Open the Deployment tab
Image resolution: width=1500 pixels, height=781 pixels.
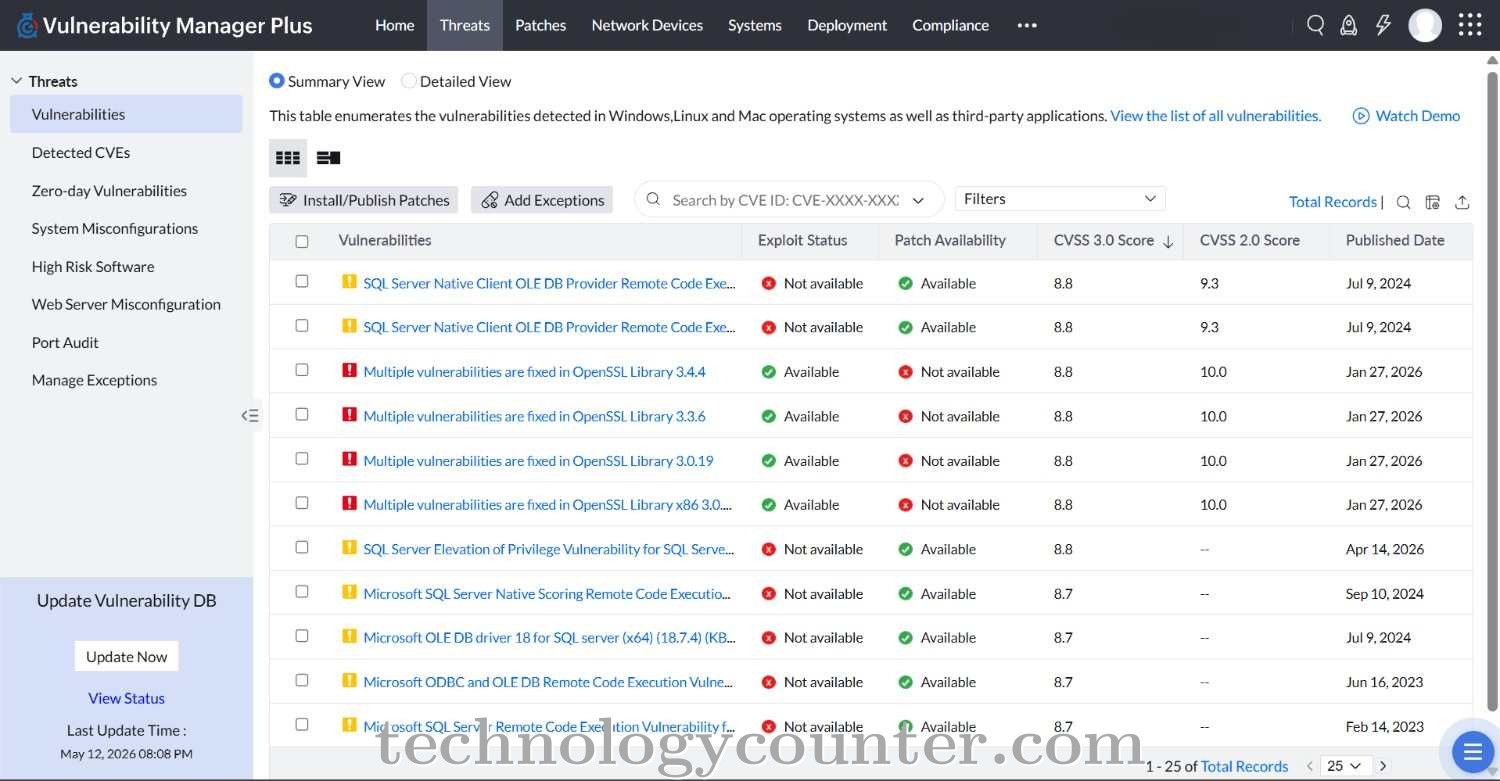point(847,25)
